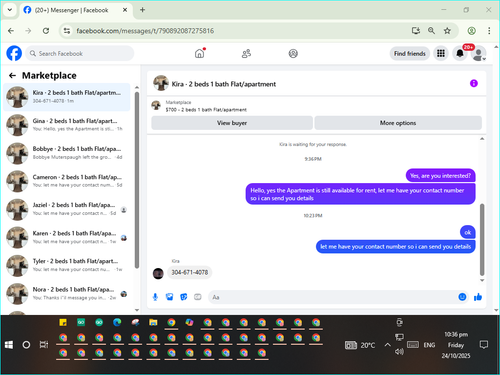Click Kira's small avatar beside phone message
Viewport: 500px width, 375px height.
(x=158, y=273)
